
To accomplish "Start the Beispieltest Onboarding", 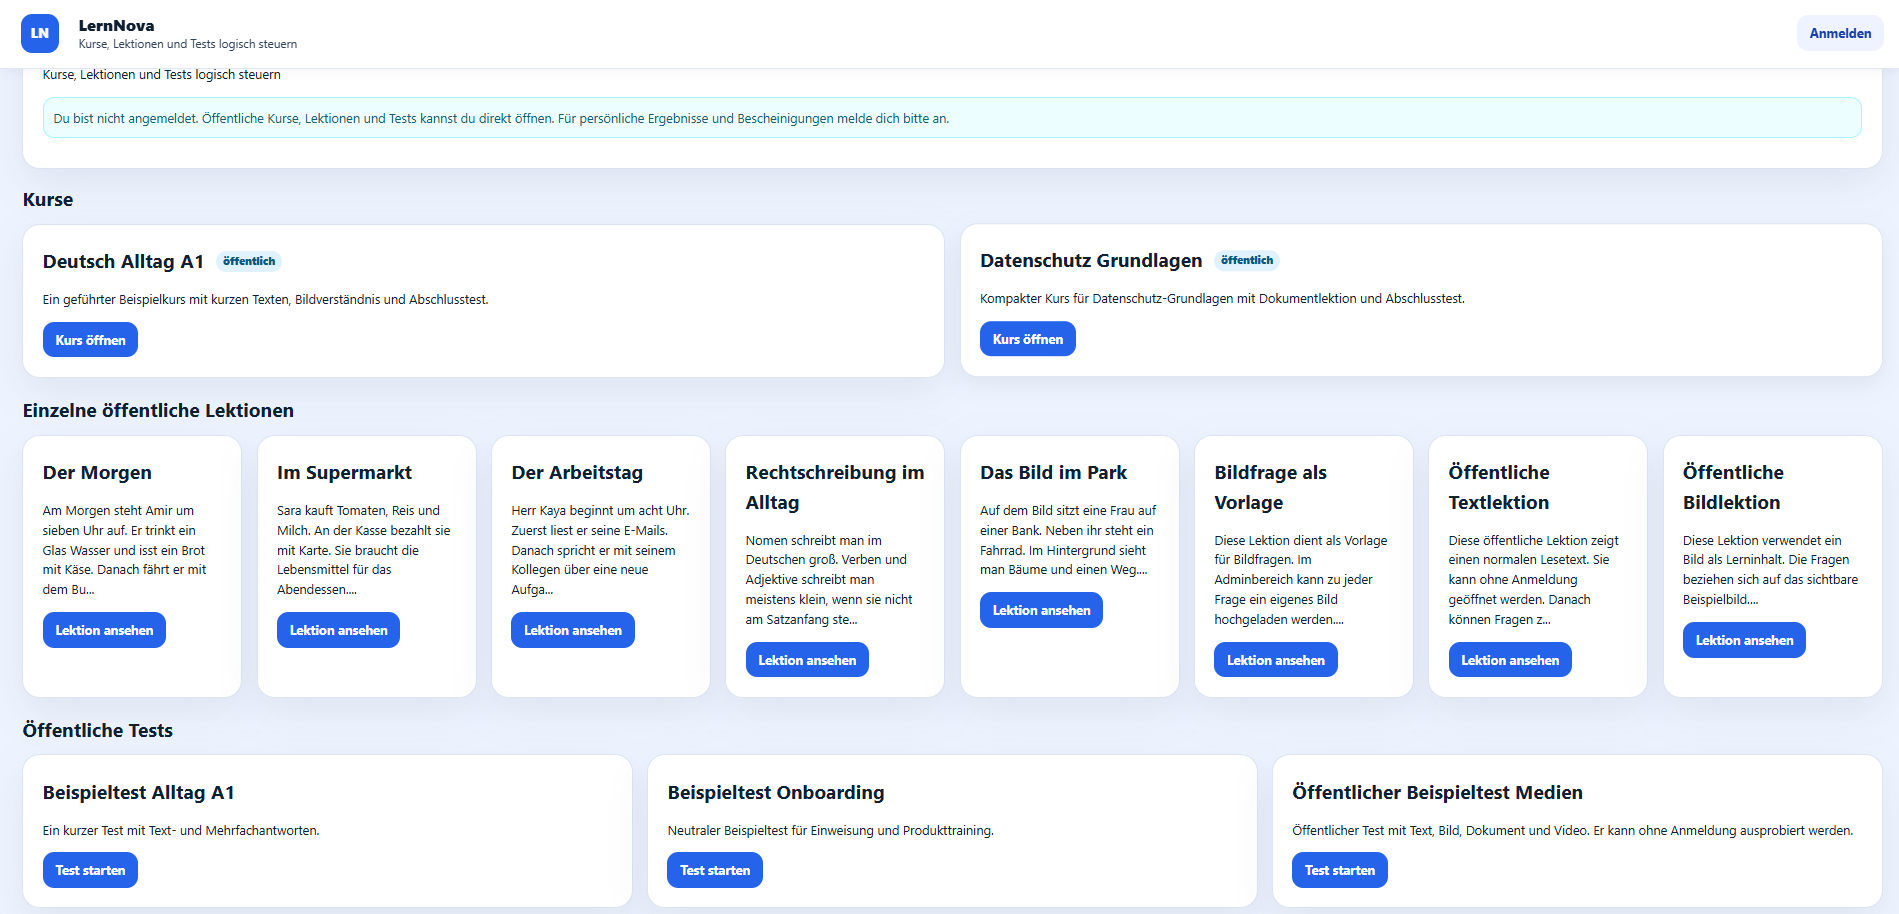I will pyautogui.click(x=715, y=870).
